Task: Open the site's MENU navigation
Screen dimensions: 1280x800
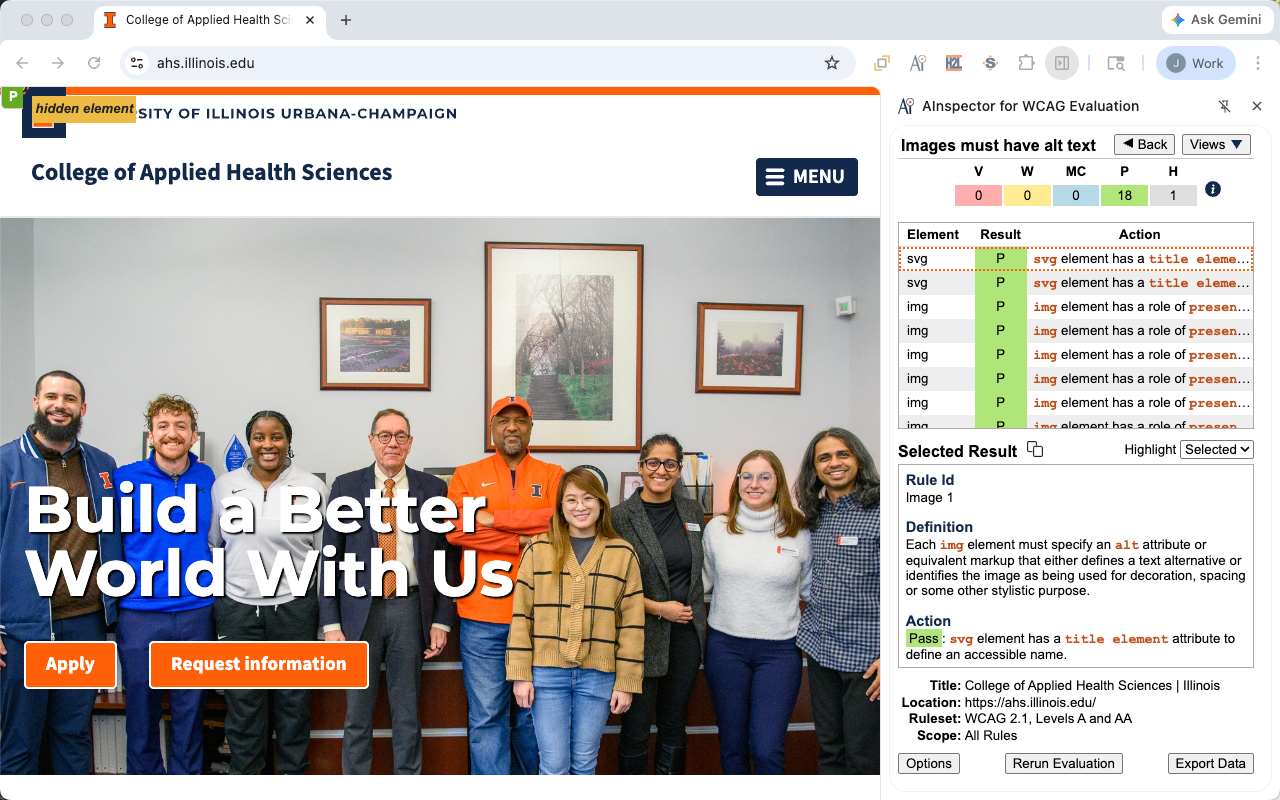Action: (807, 177)
